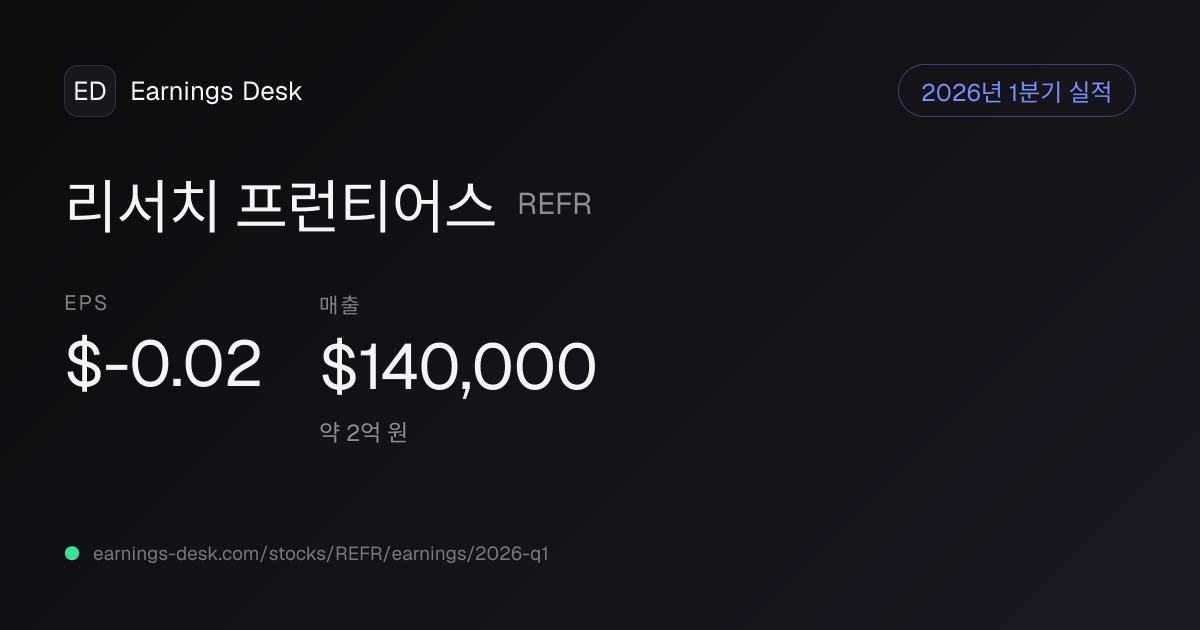Viewport: 1200px width, 630px height.
Task: Click the $-0.02 EPS value
Action: (x=164, y=364)
